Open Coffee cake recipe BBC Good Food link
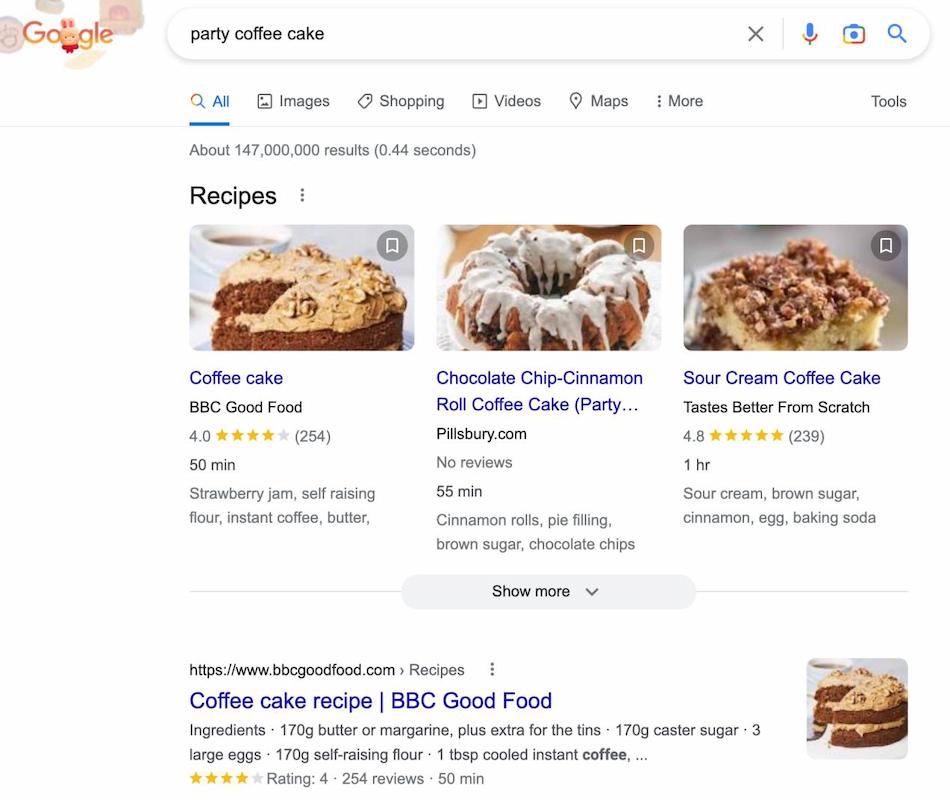This screenshot has width=950, height=800. point(370,701)
